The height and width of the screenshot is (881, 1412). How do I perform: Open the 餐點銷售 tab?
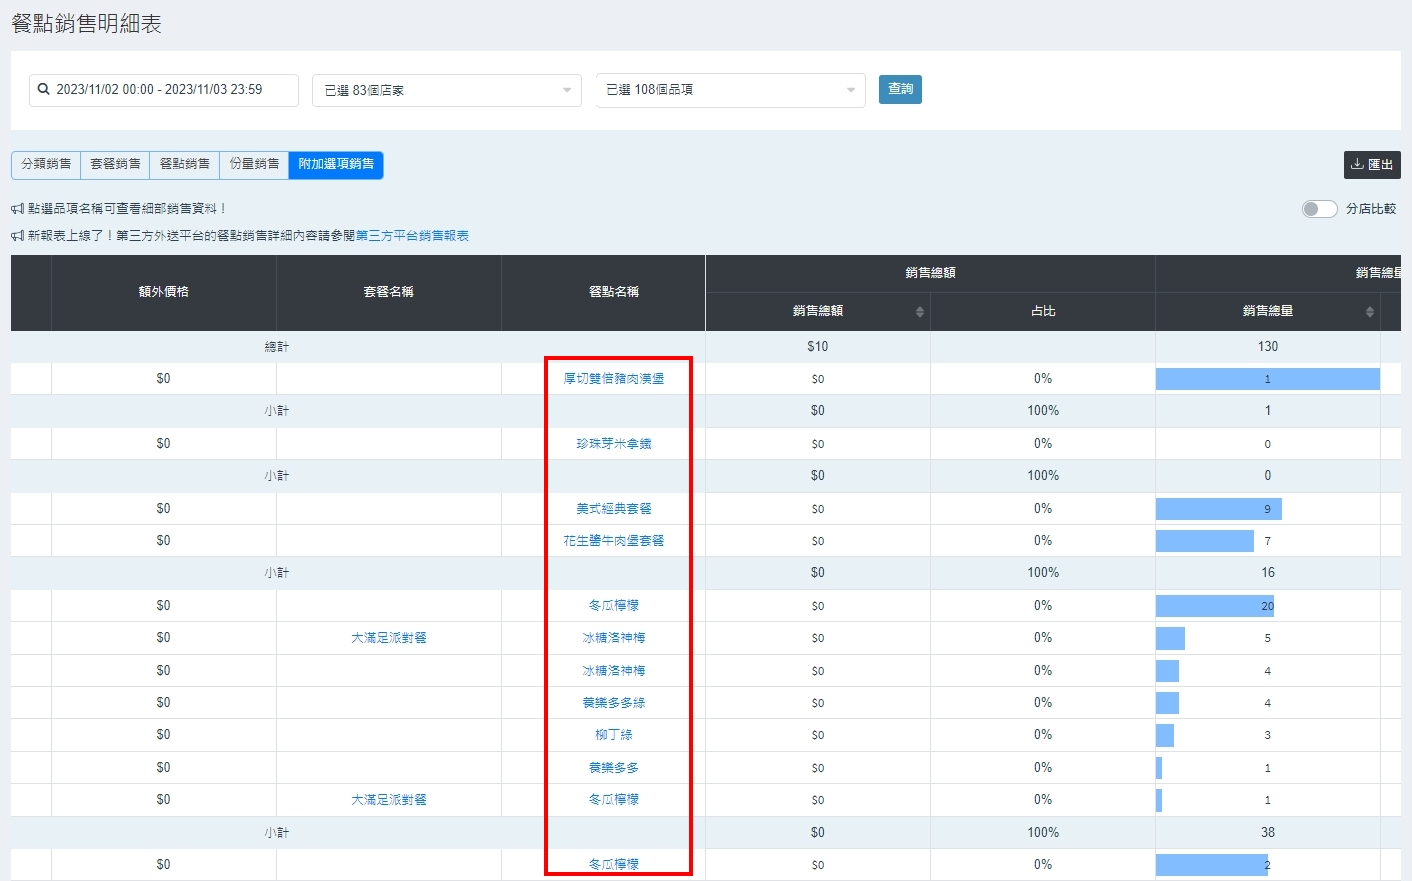click(185, 165)
